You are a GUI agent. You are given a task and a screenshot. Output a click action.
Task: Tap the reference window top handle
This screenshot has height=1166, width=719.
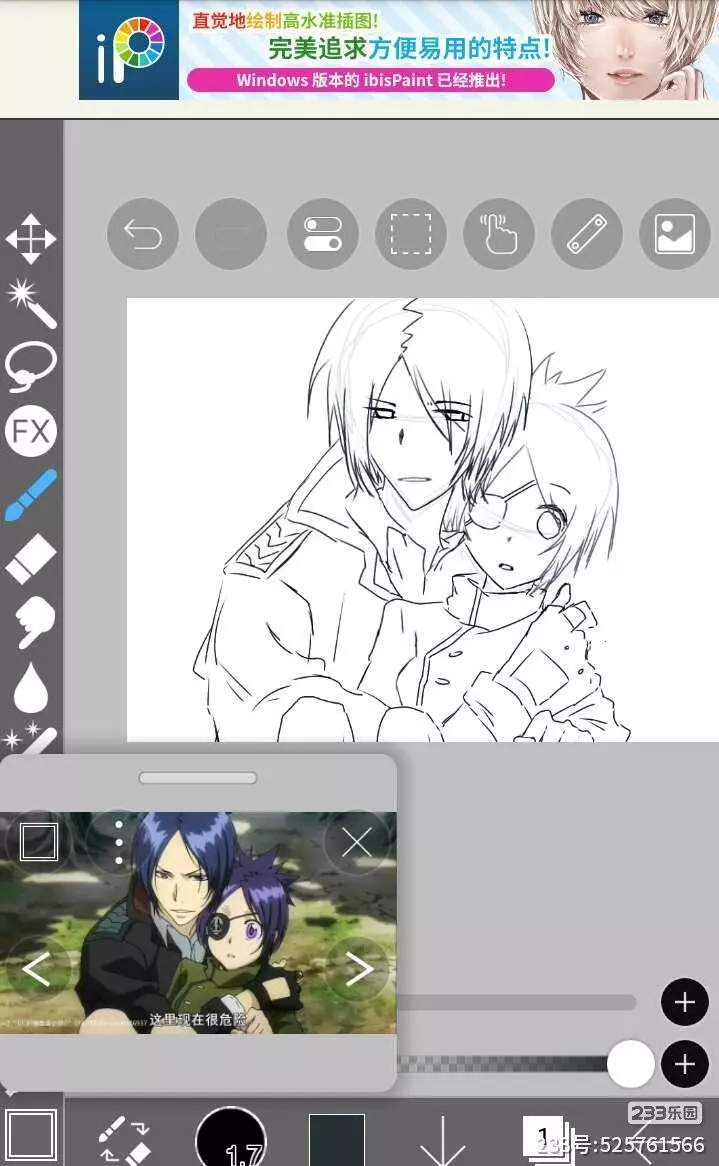coord(198,778)
